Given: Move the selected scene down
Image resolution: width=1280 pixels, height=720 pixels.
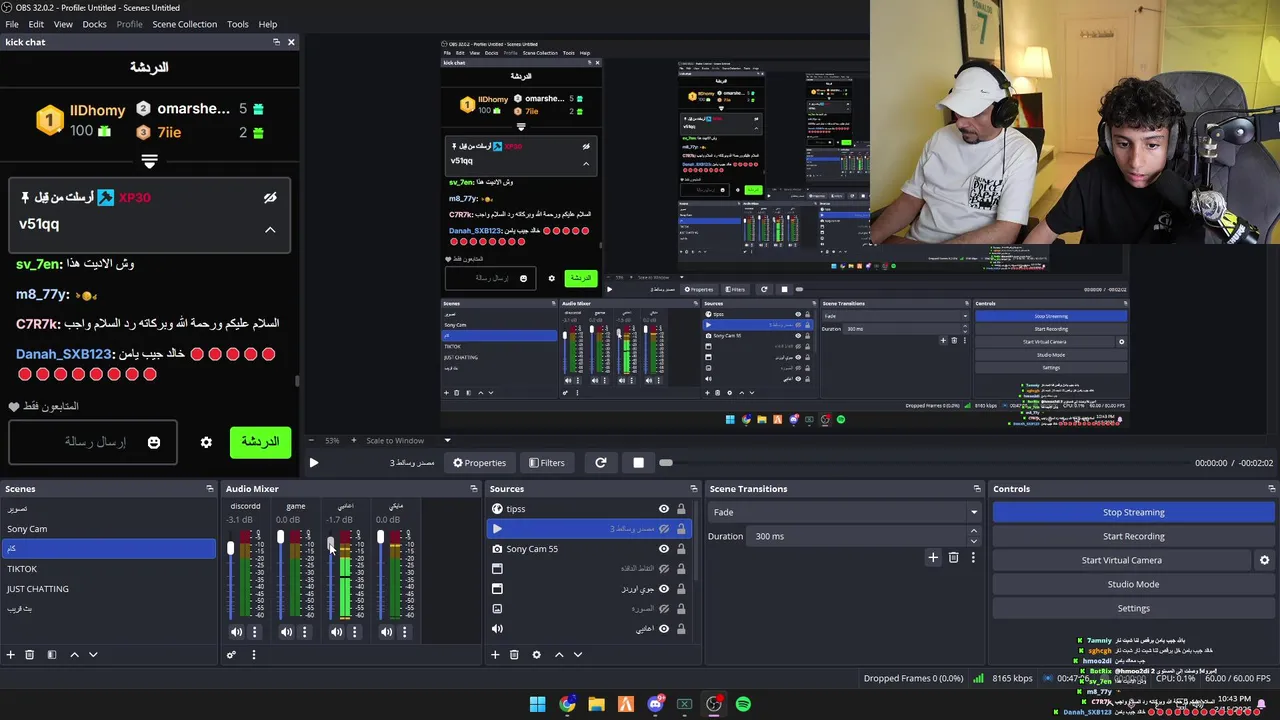Looking at the screenshot, I should 93,655.
